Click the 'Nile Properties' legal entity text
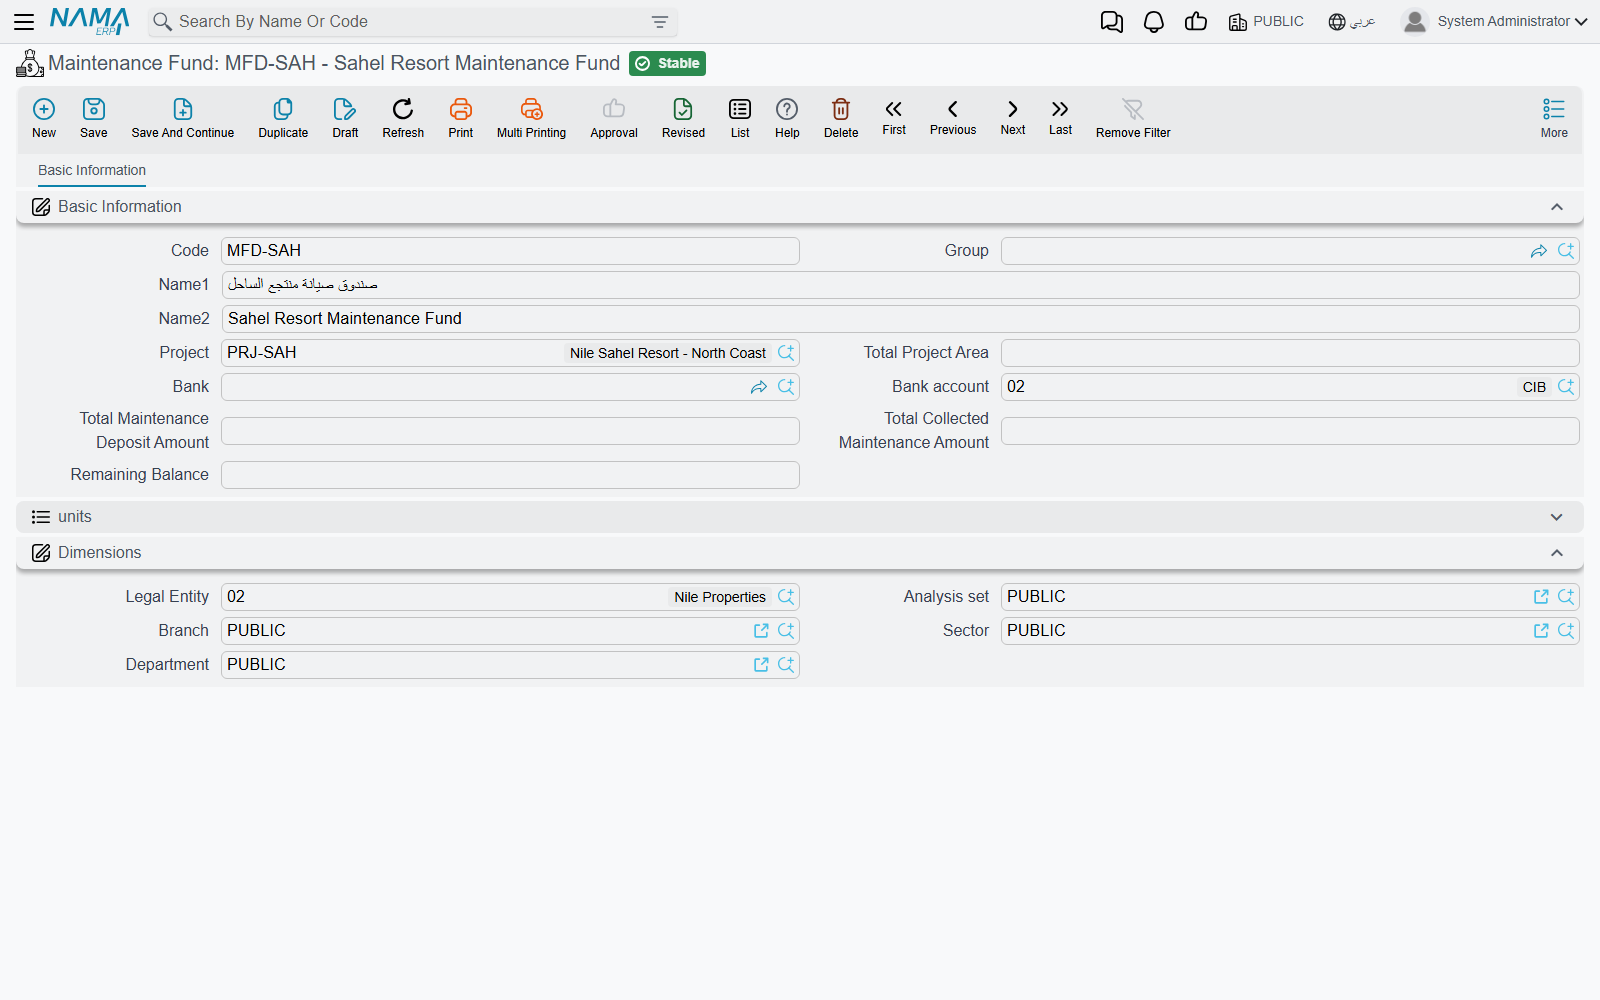 (x=720, y=597)
